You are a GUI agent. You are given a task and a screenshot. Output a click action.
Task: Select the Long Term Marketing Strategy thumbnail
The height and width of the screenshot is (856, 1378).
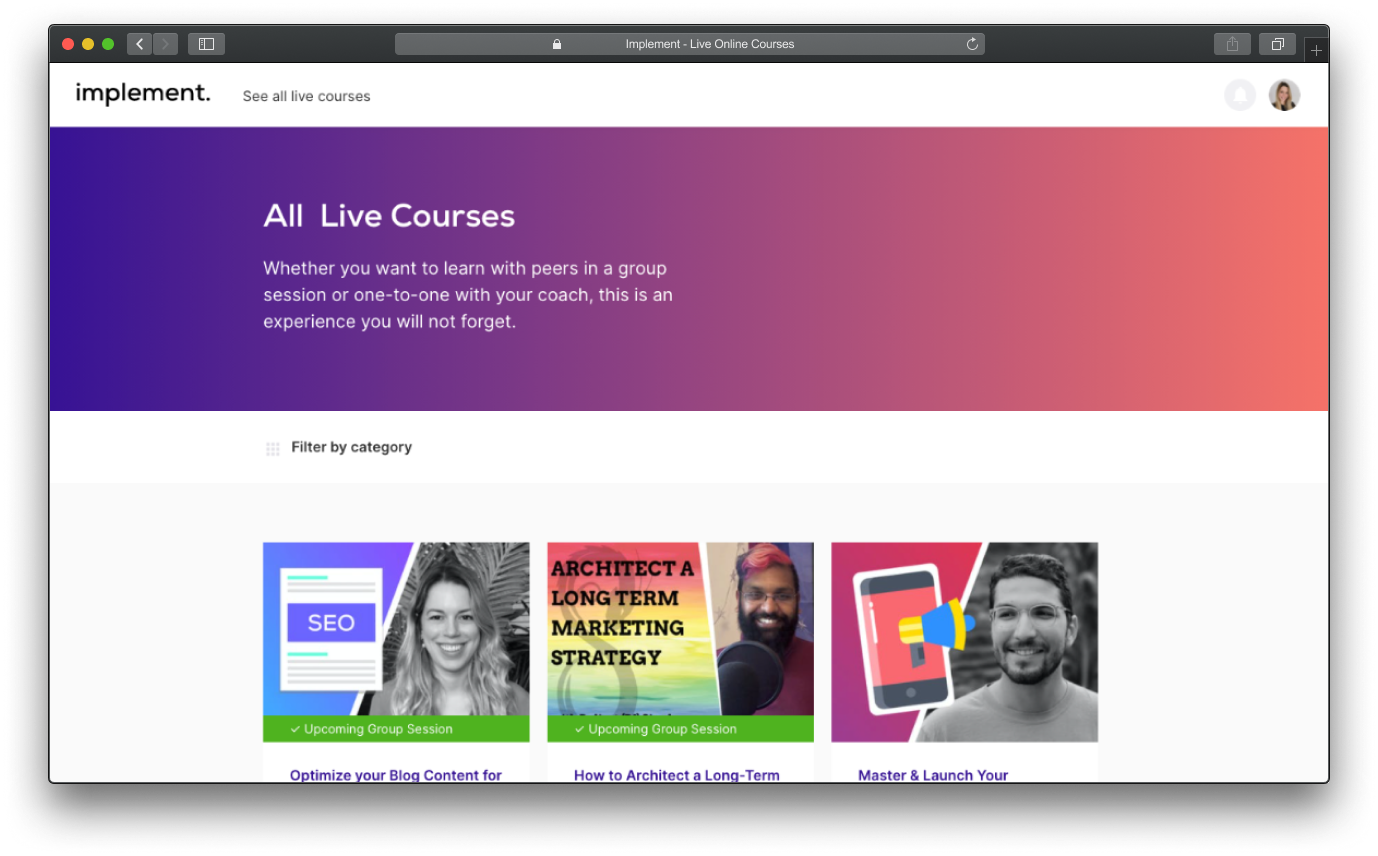[680, 630]
